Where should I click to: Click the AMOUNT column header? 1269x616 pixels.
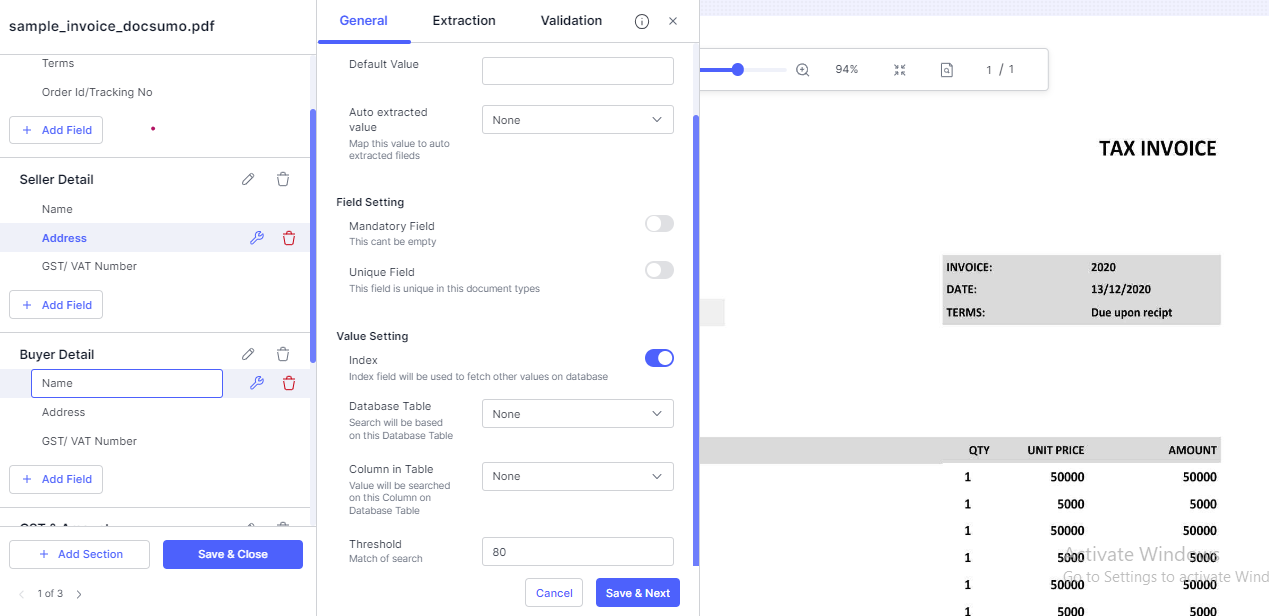point(1192,450)
